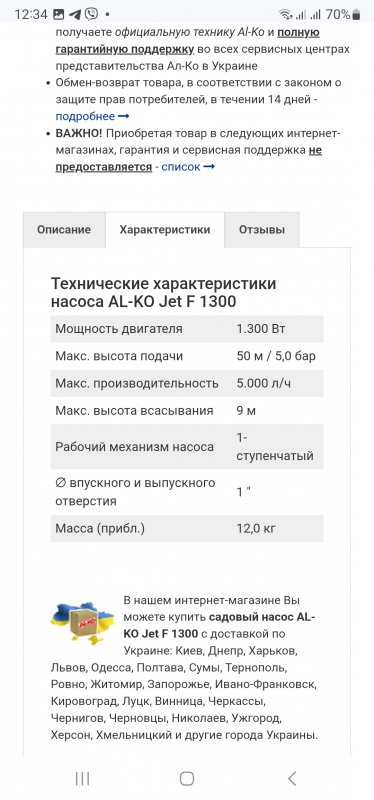The image size is (374, 800).
Task: Select the Мощность двигателя specification row
Action: 187,329
